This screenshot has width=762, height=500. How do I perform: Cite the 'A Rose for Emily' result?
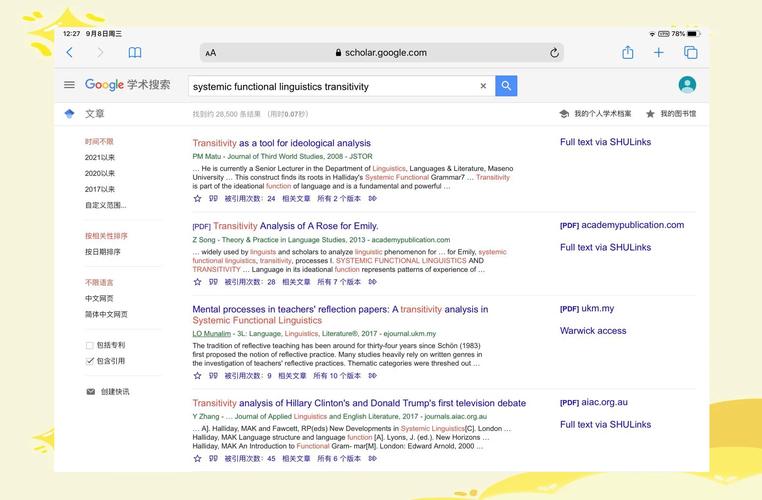(x=213, y=282)
